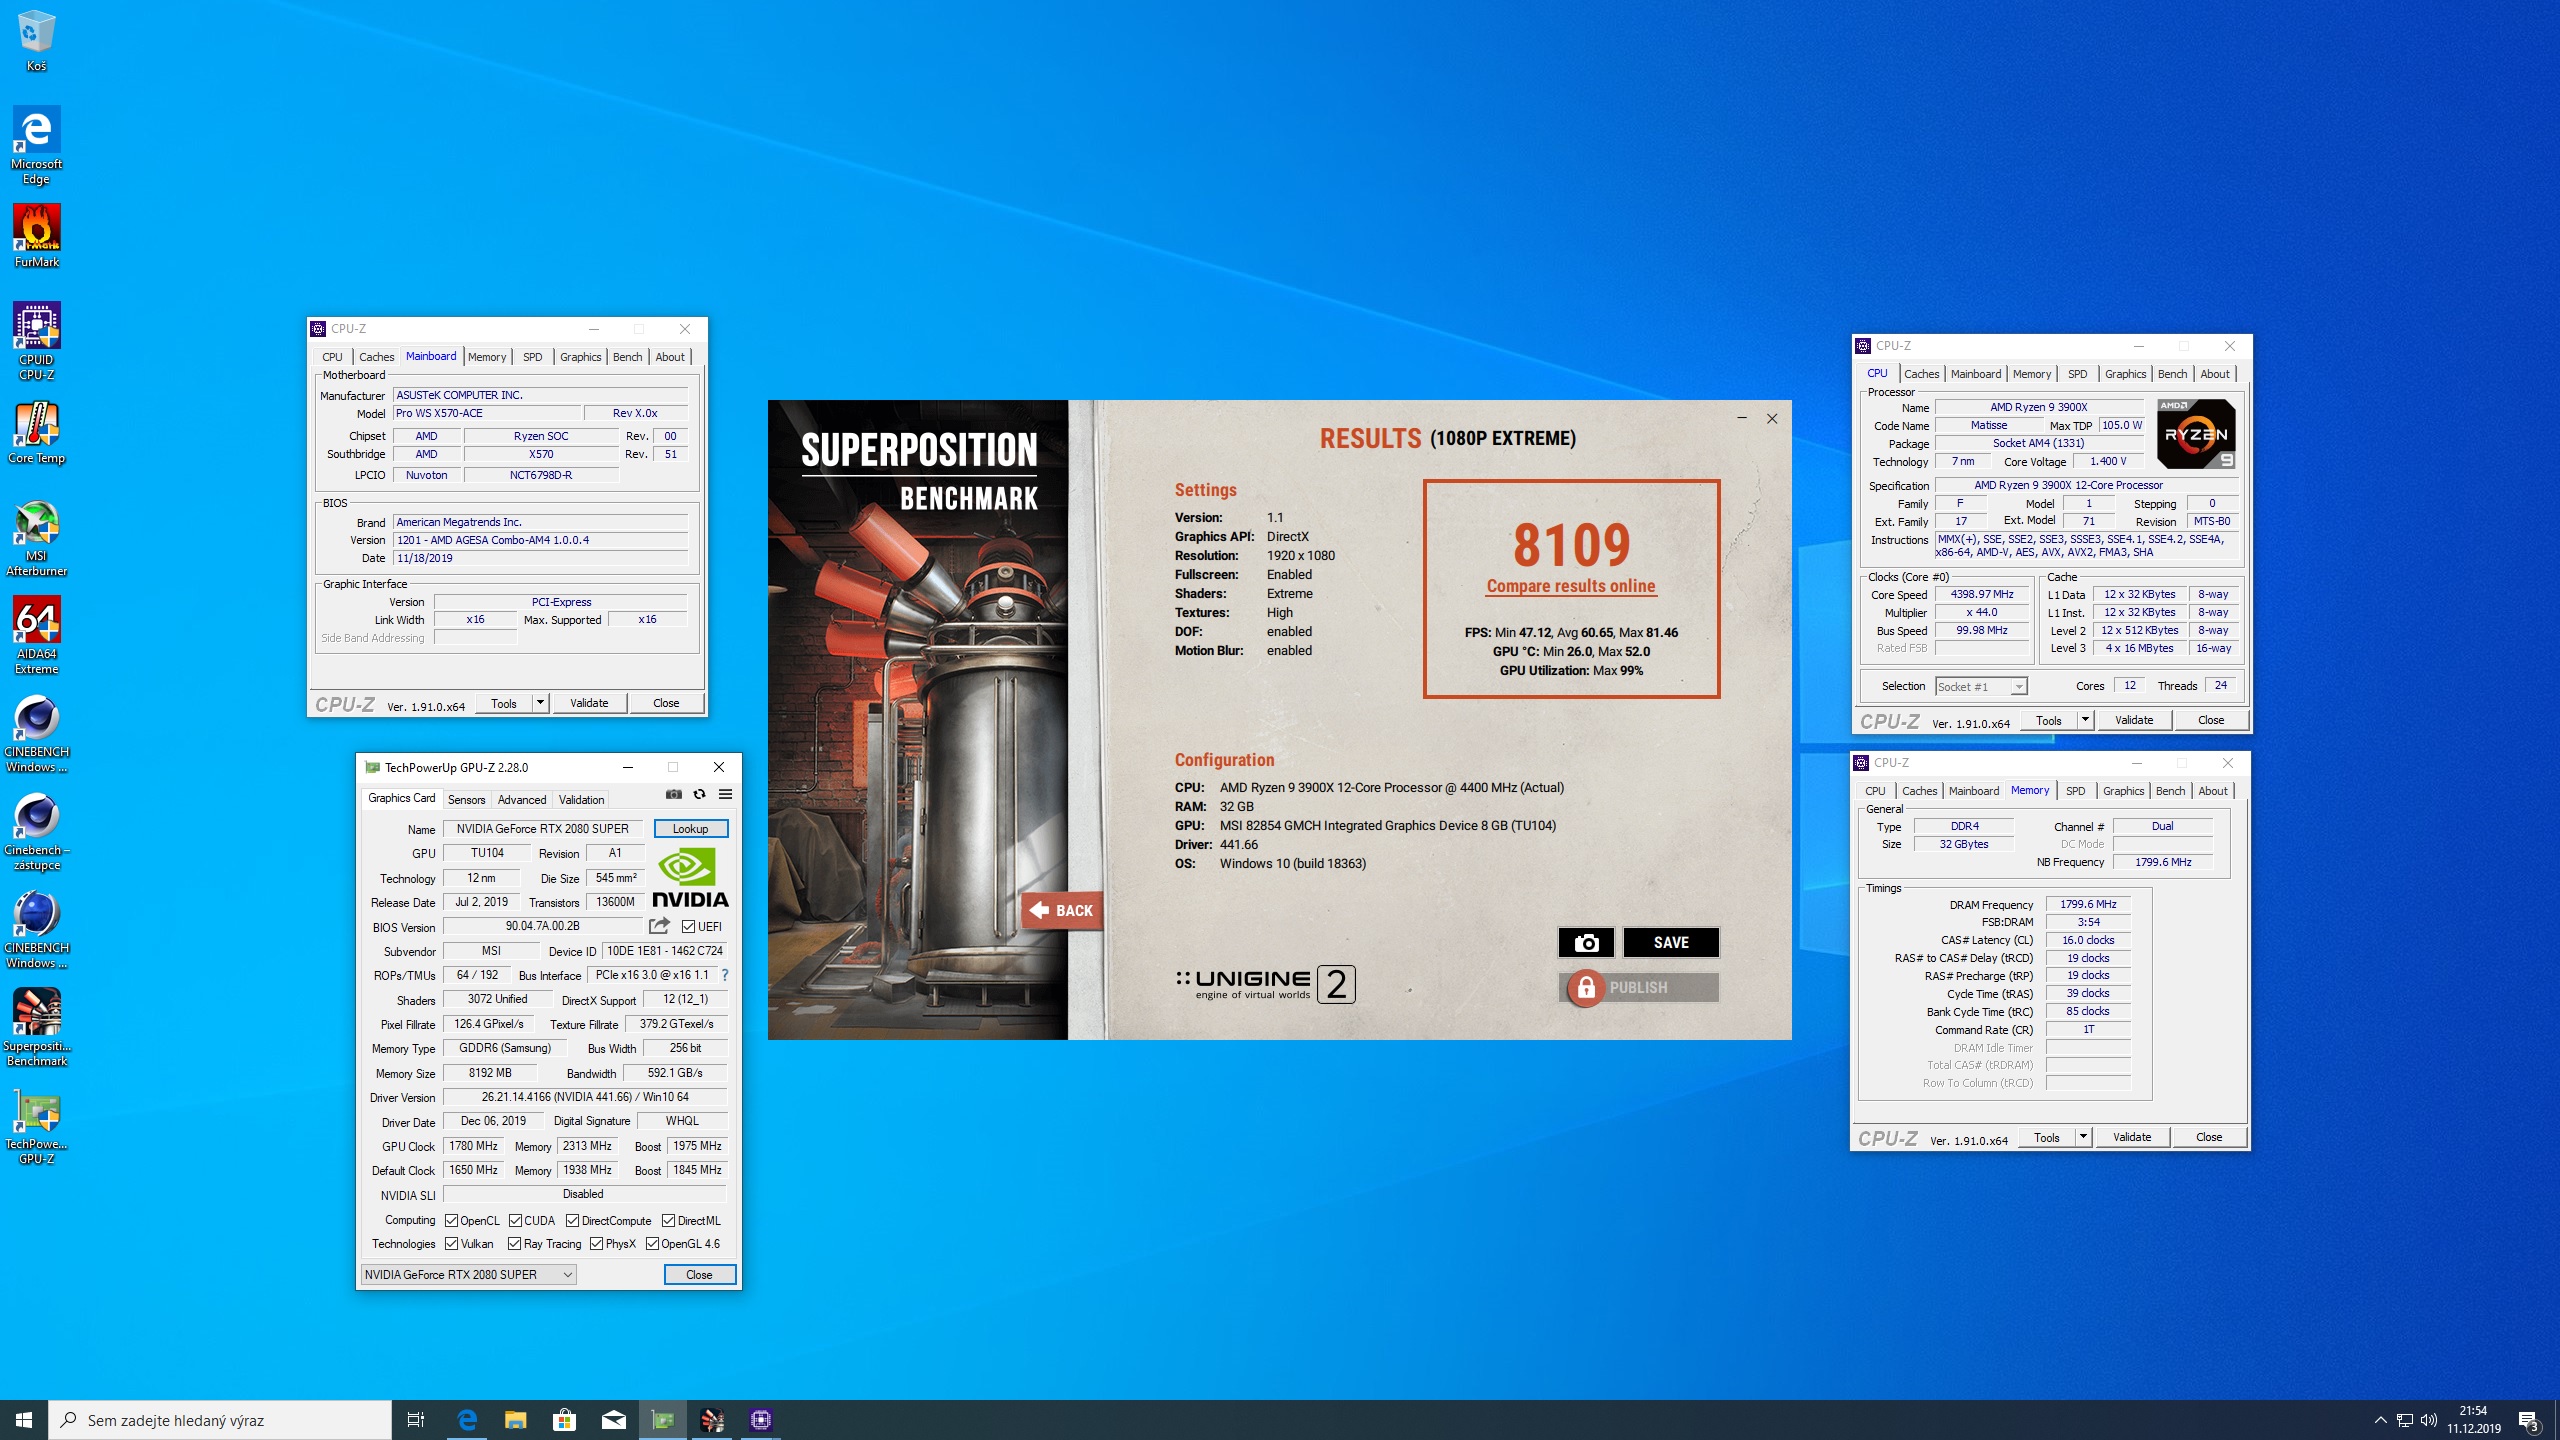The width and height of the screenshot is (2560, 1440).
Task: Toggle the DirectML checkbox
Action: (x=668, y=1221)
